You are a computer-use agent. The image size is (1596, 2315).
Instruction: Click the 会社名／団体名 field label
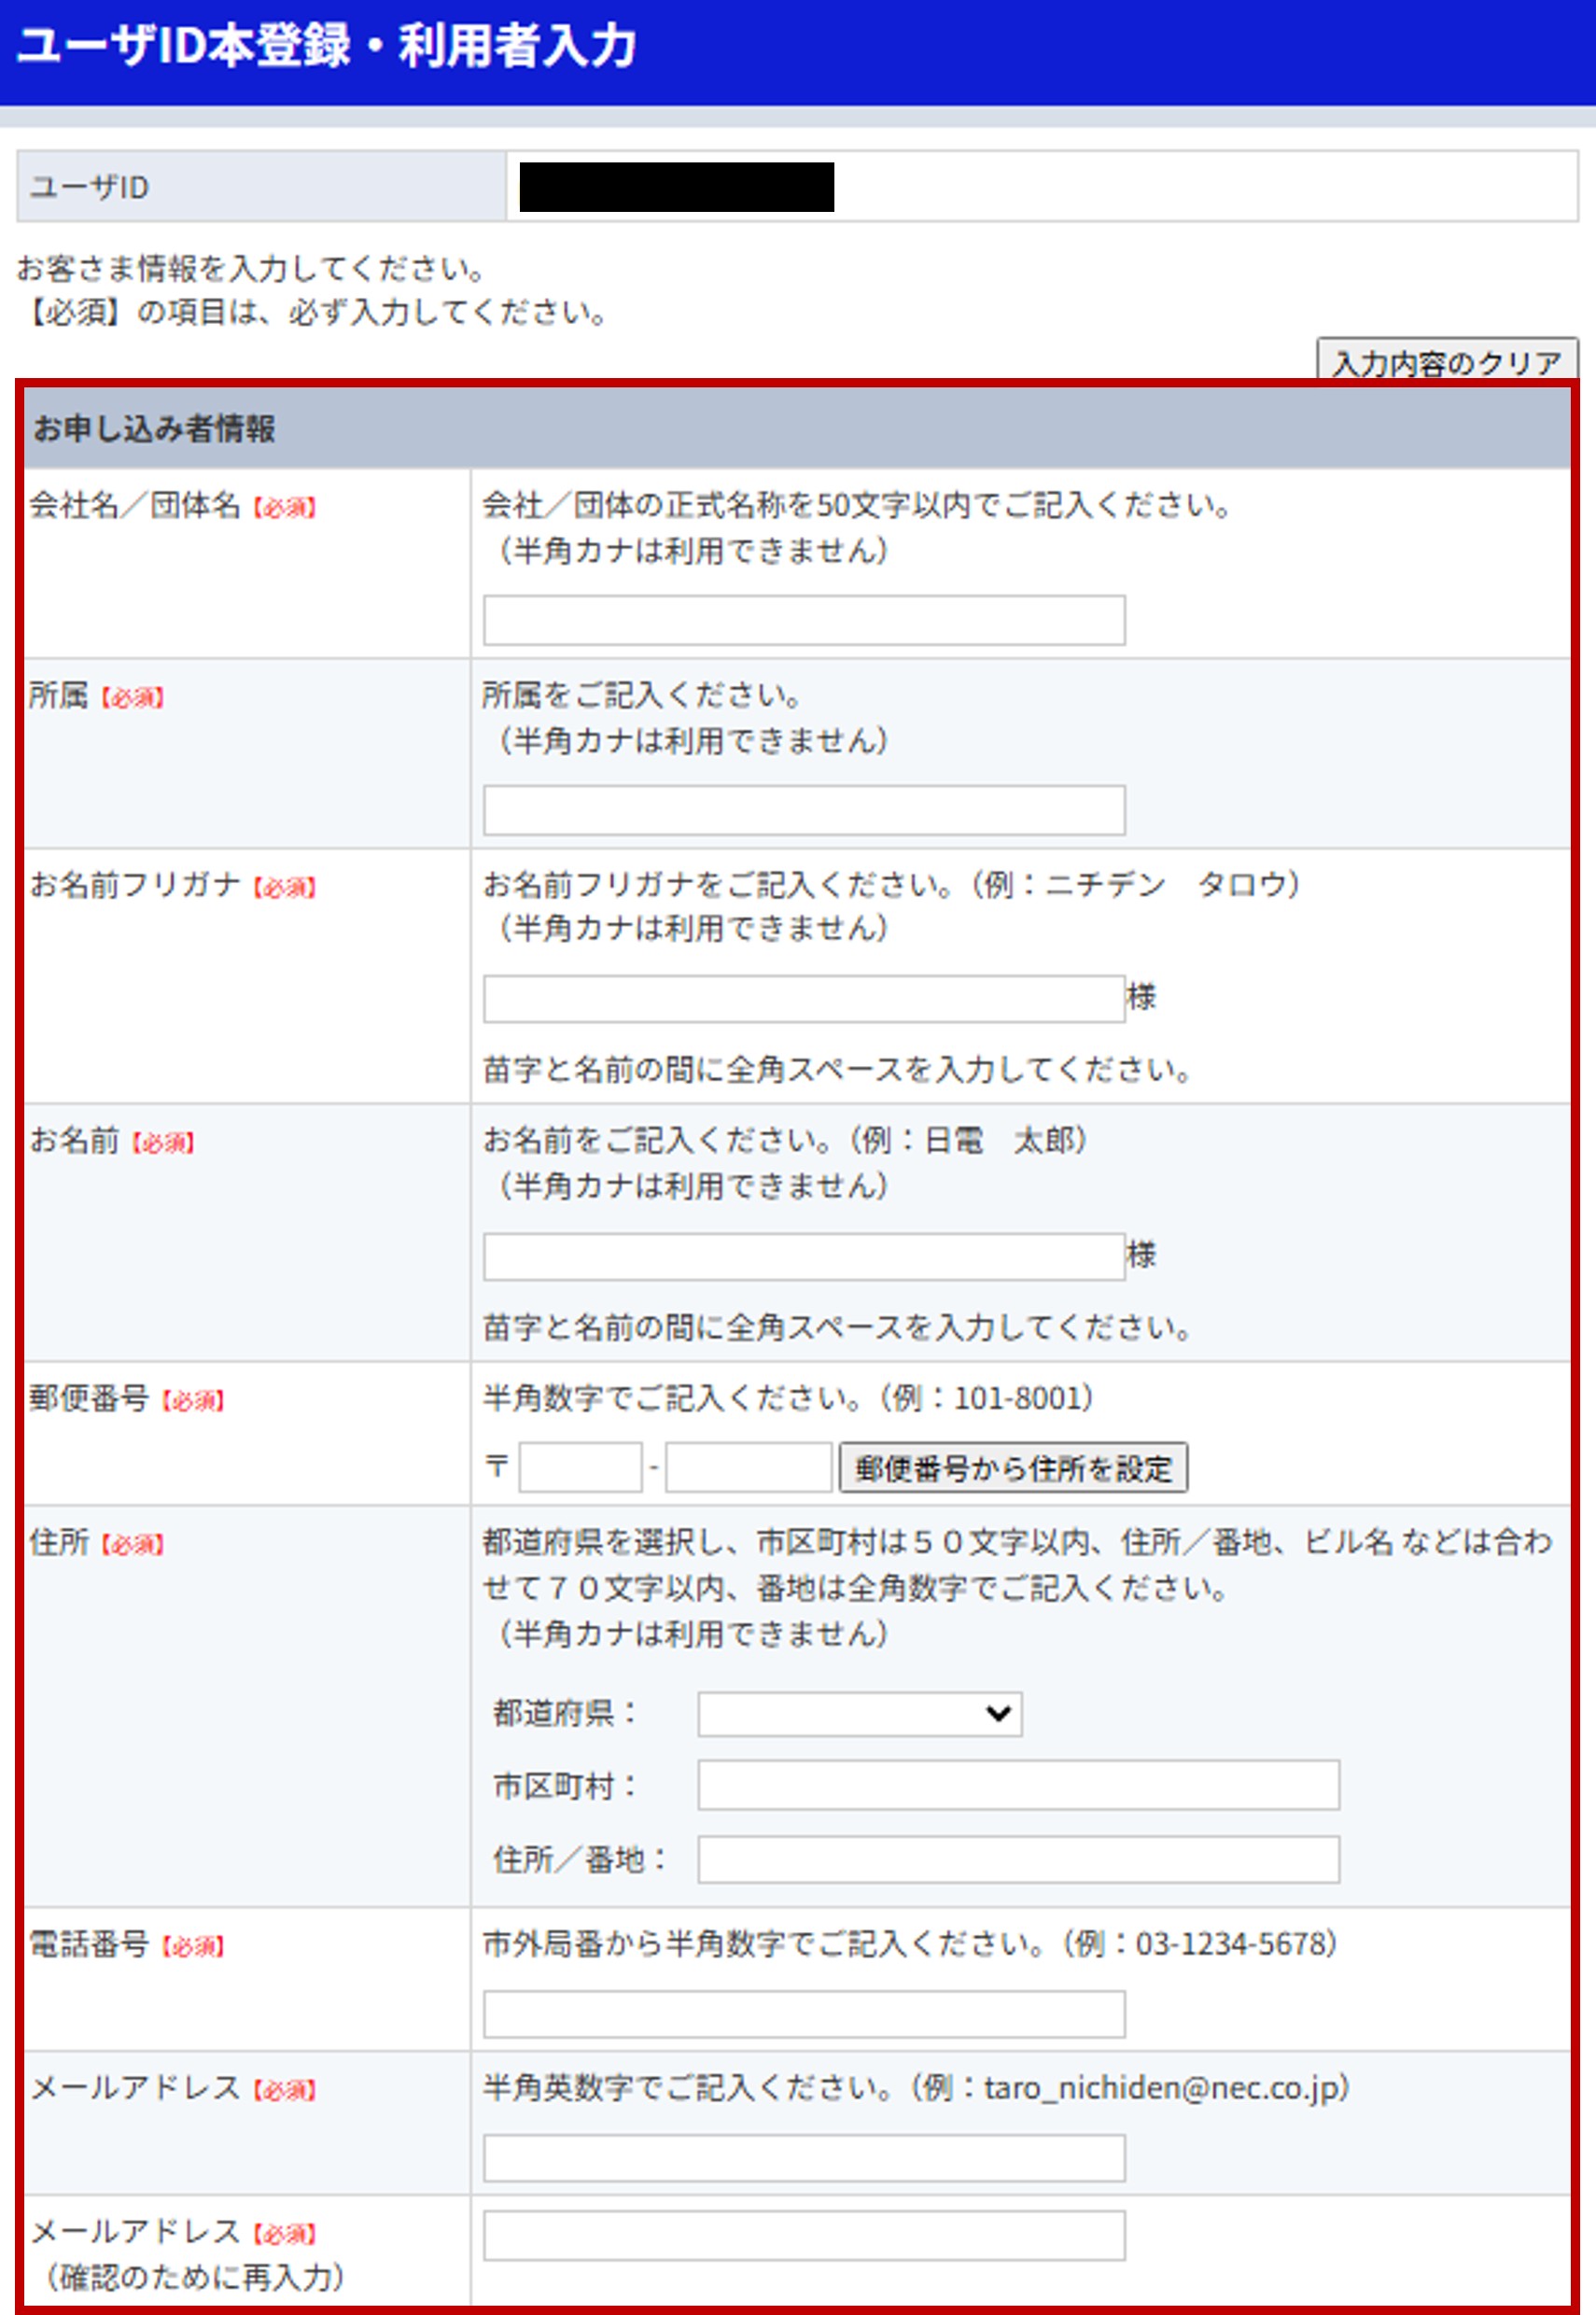tap(135, 506)
